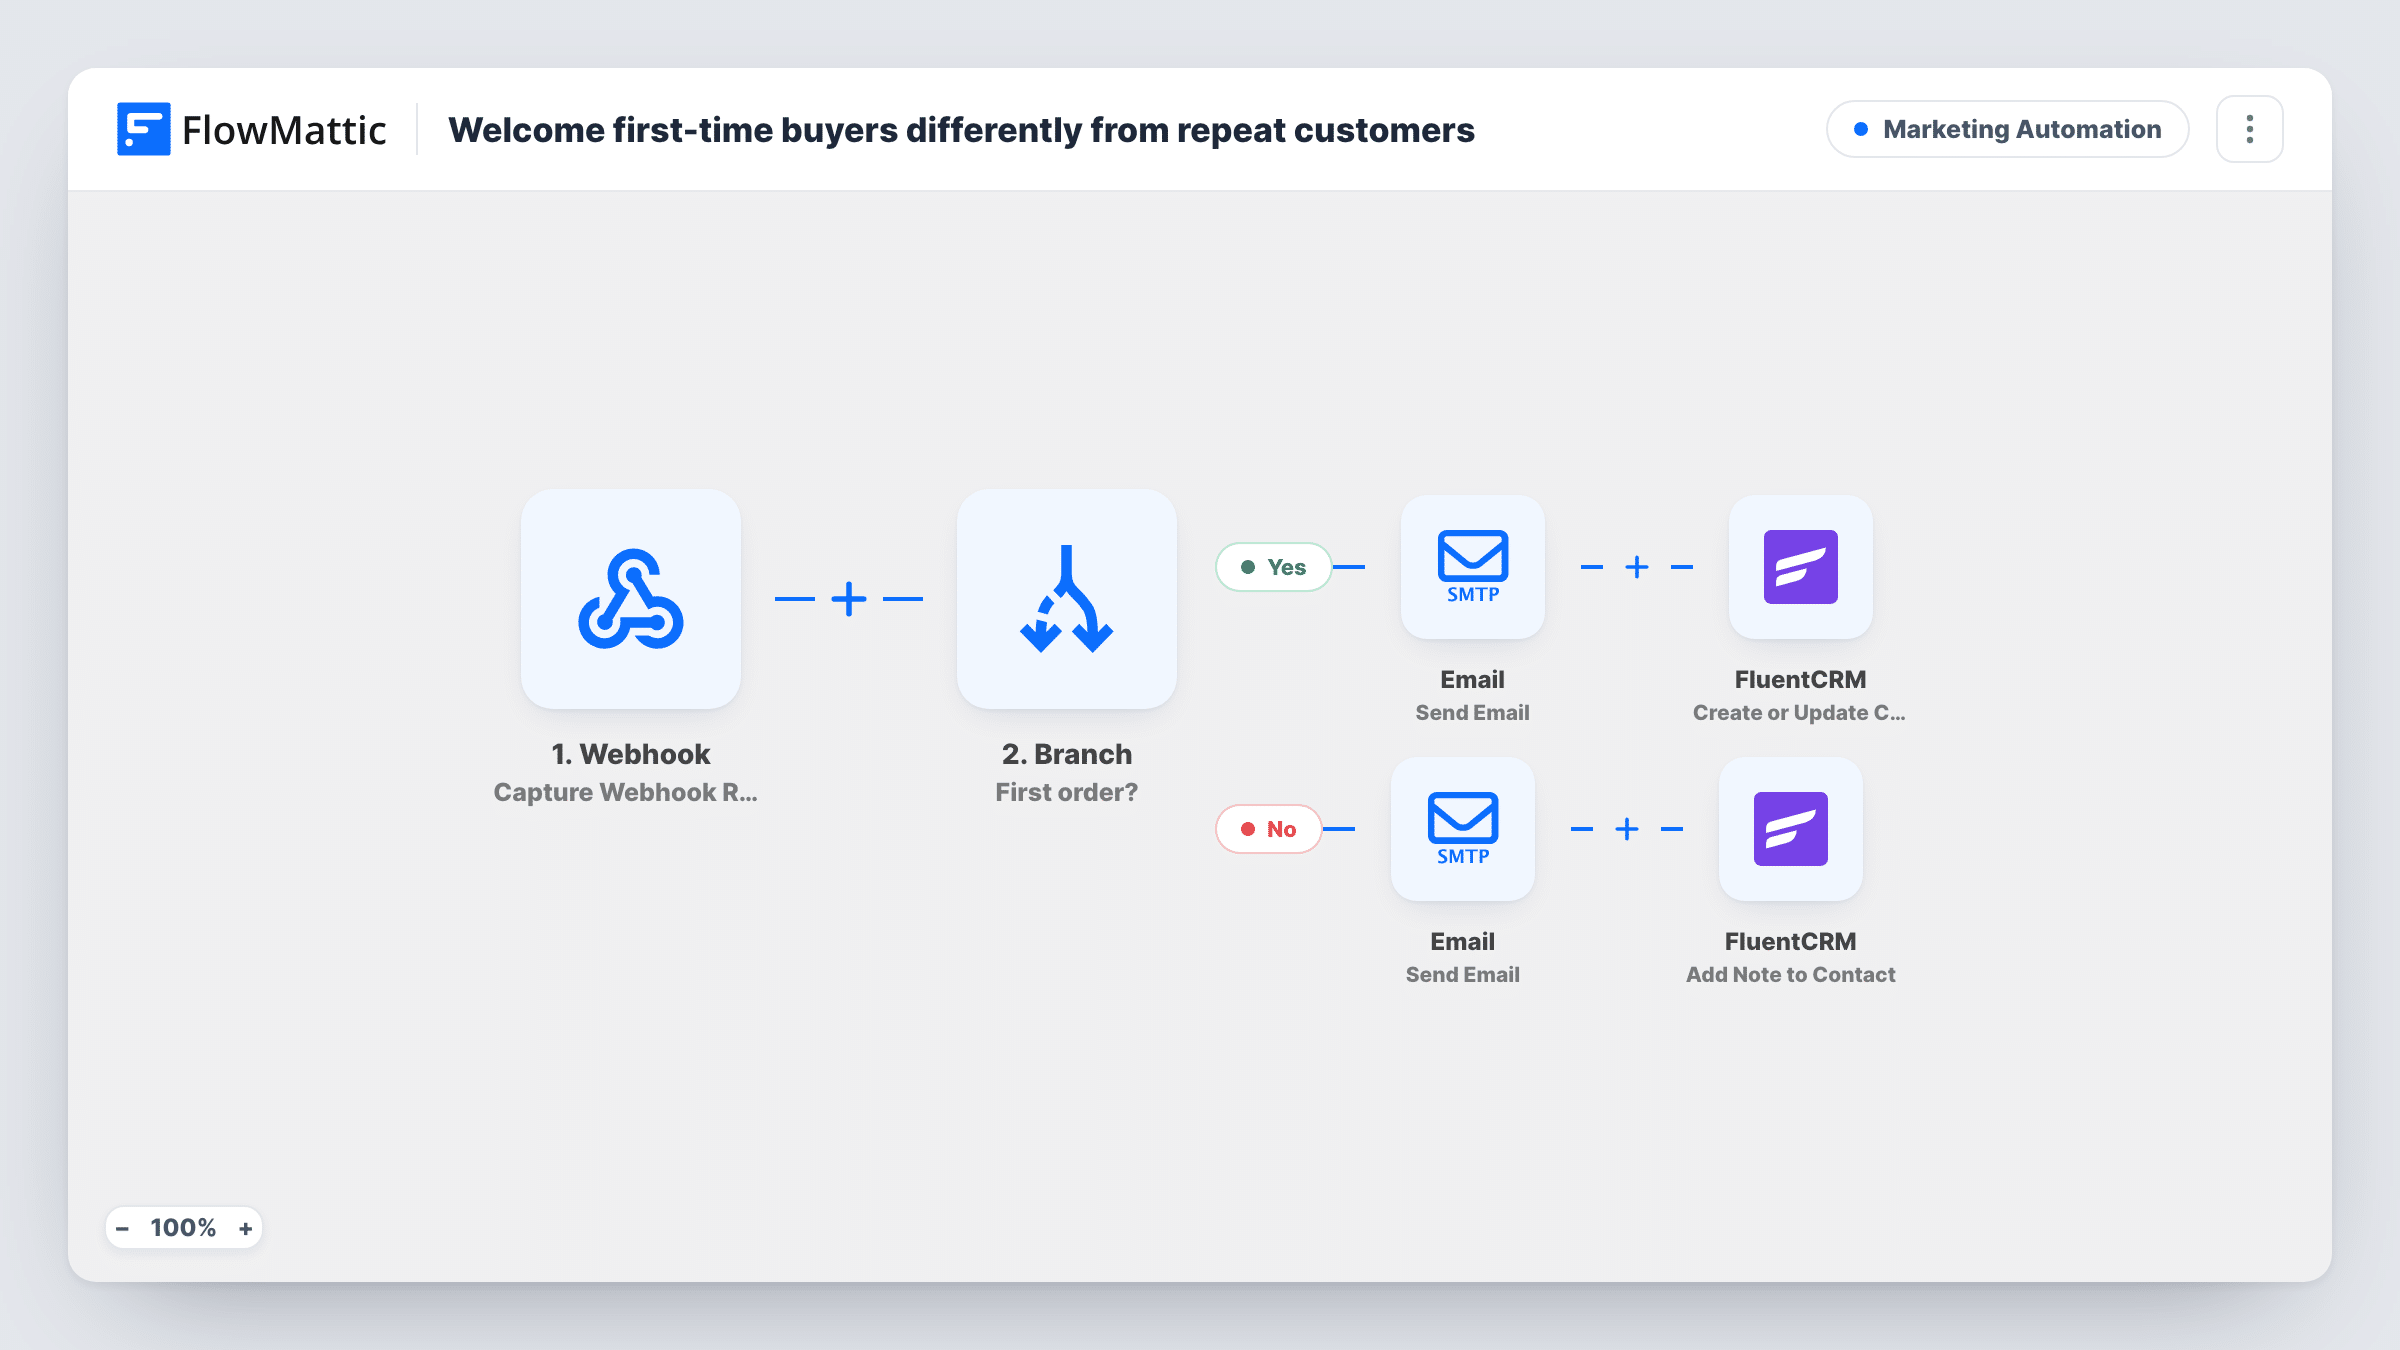Click the '2. Branch' label
This screenshot has width=2400, height=1350.
click(1067, 754)
